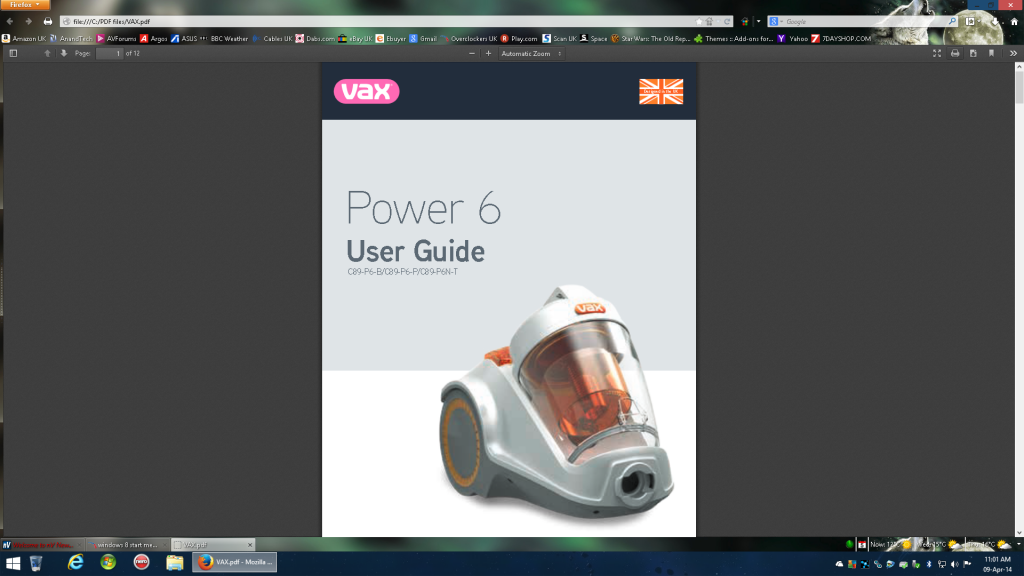Image resolution: width=1024 pixels, height=576 pixels.
Task: Zoom in the PDF with plus
Action: point(488,54)
